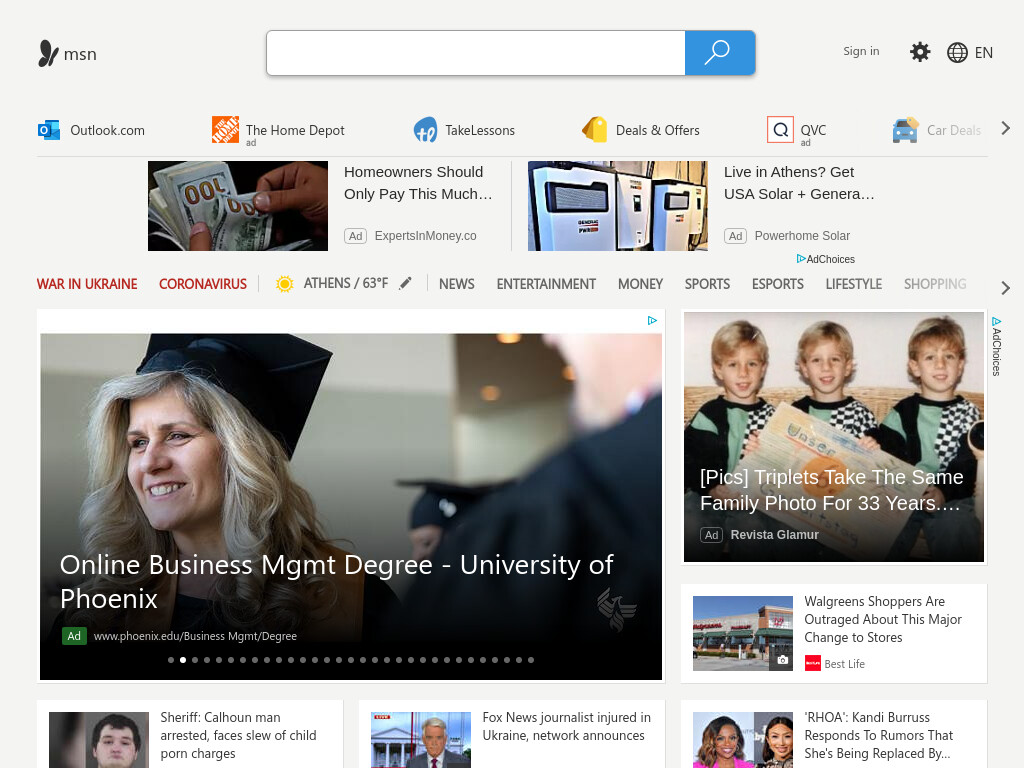The width and height of the screenshot is (1024, 768).
Task: Click the Best Life source logo
Action: pyautogui.click(x=812, y=664)
